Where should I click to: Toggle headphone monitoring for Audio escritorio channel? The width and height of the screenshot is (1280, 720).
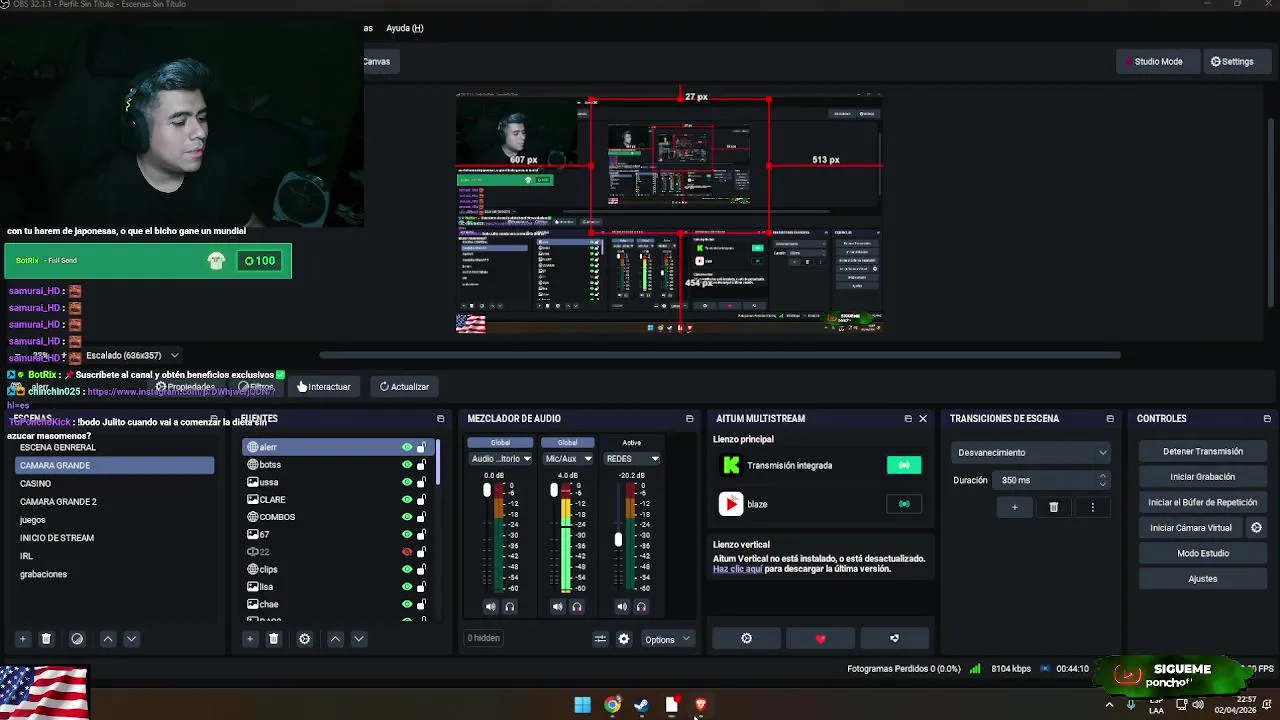point(509,606)
